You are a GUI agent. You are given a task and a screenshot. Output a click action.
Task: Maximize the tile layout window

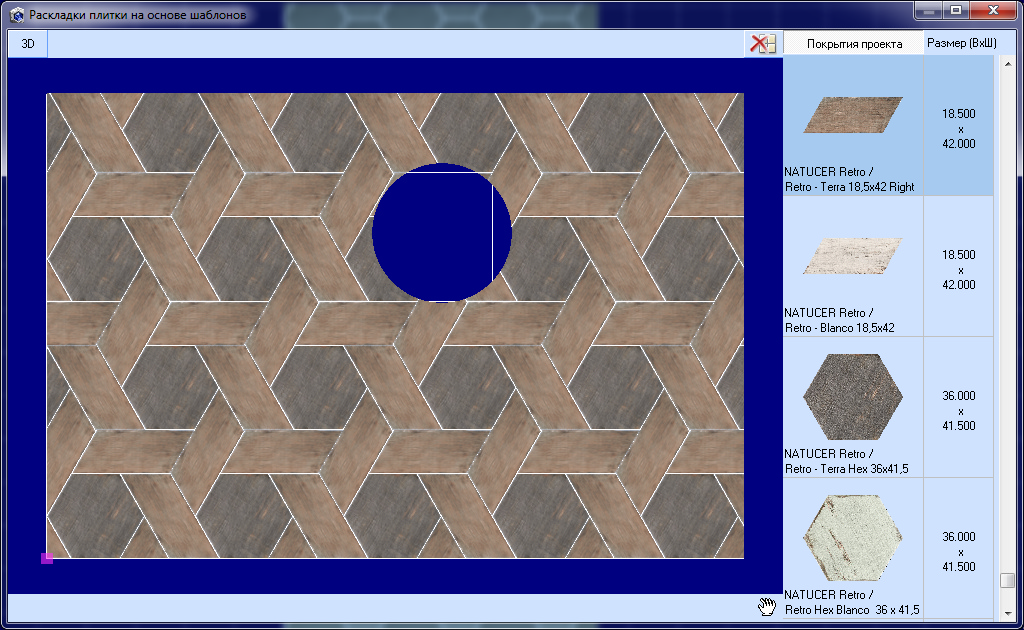[x=957, y=11]
